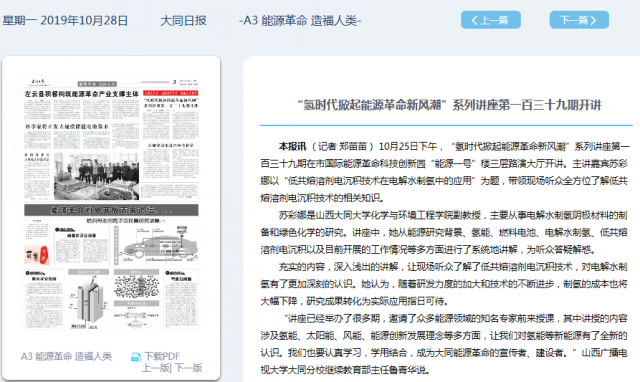Viewport: 640px width, 382px height.
Task: Open the 下载PDF link
Action: [162, 356]
